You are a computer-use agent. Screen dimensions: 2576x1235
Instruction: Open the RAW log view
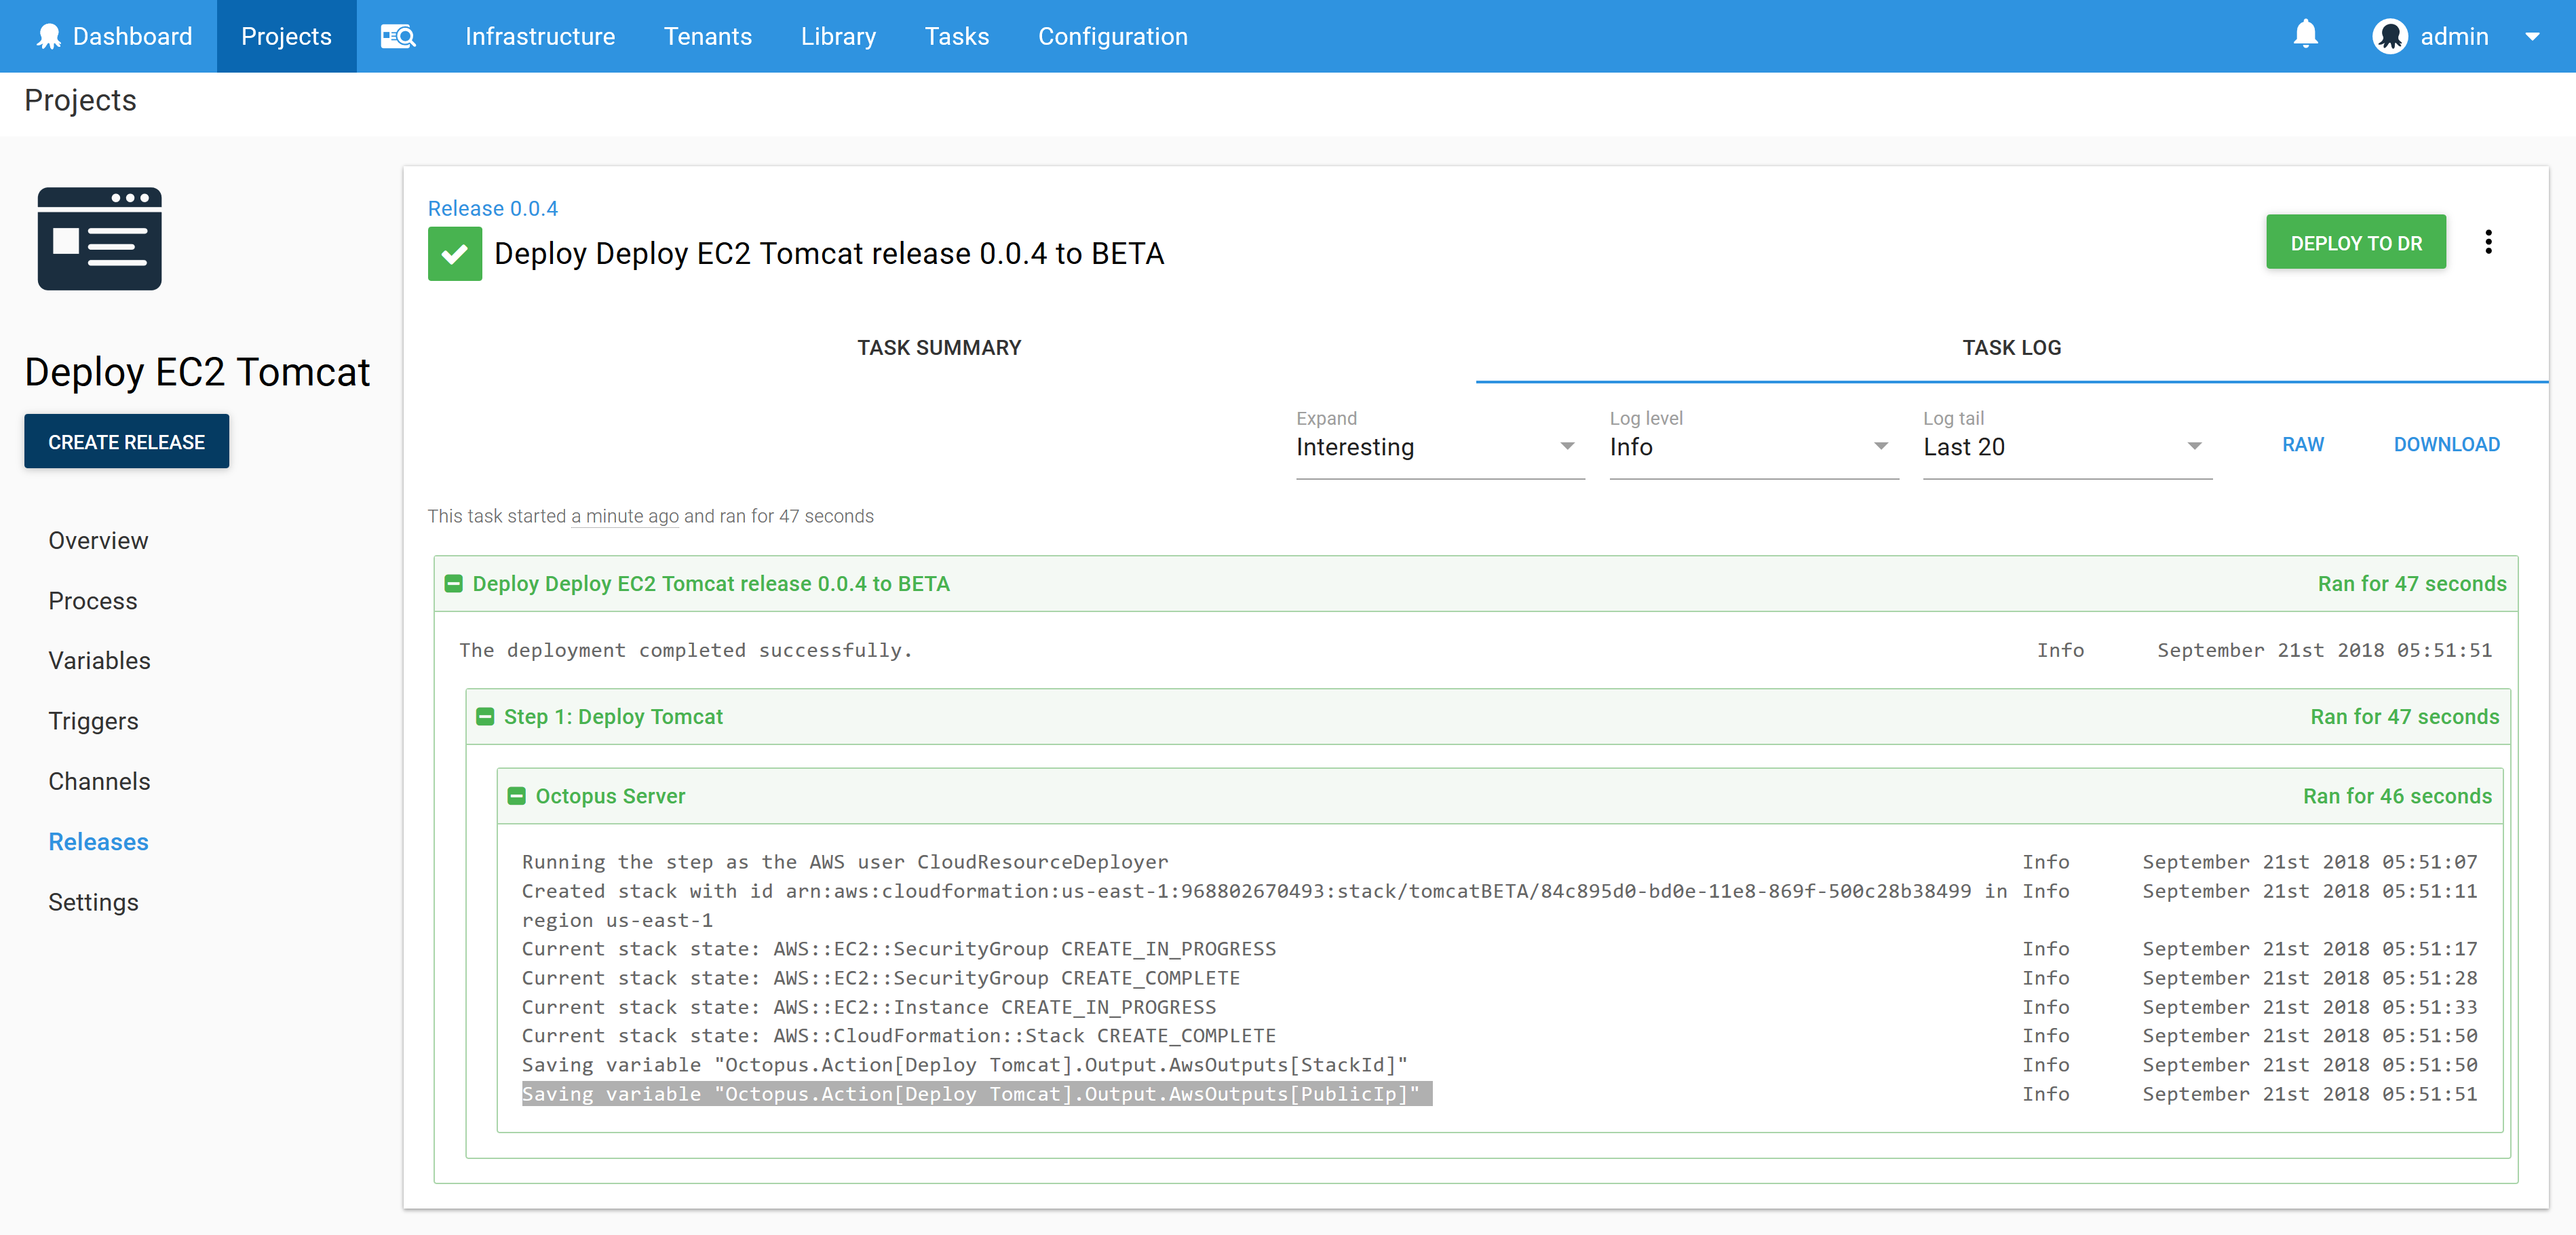point(2304,444)
